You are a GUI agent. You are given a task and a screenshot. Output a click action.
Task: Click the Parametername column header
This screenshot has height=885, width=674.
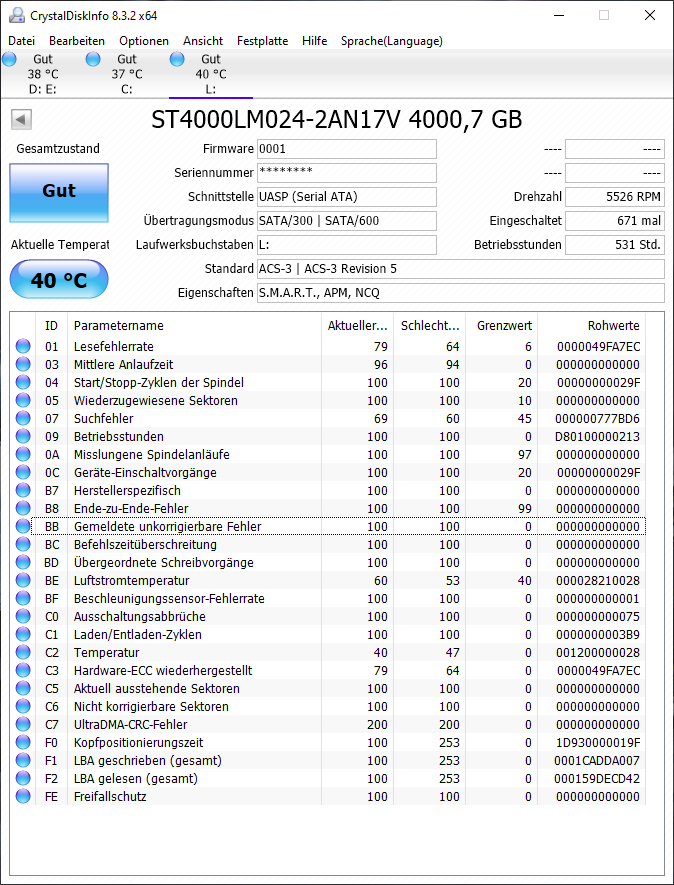194,326
